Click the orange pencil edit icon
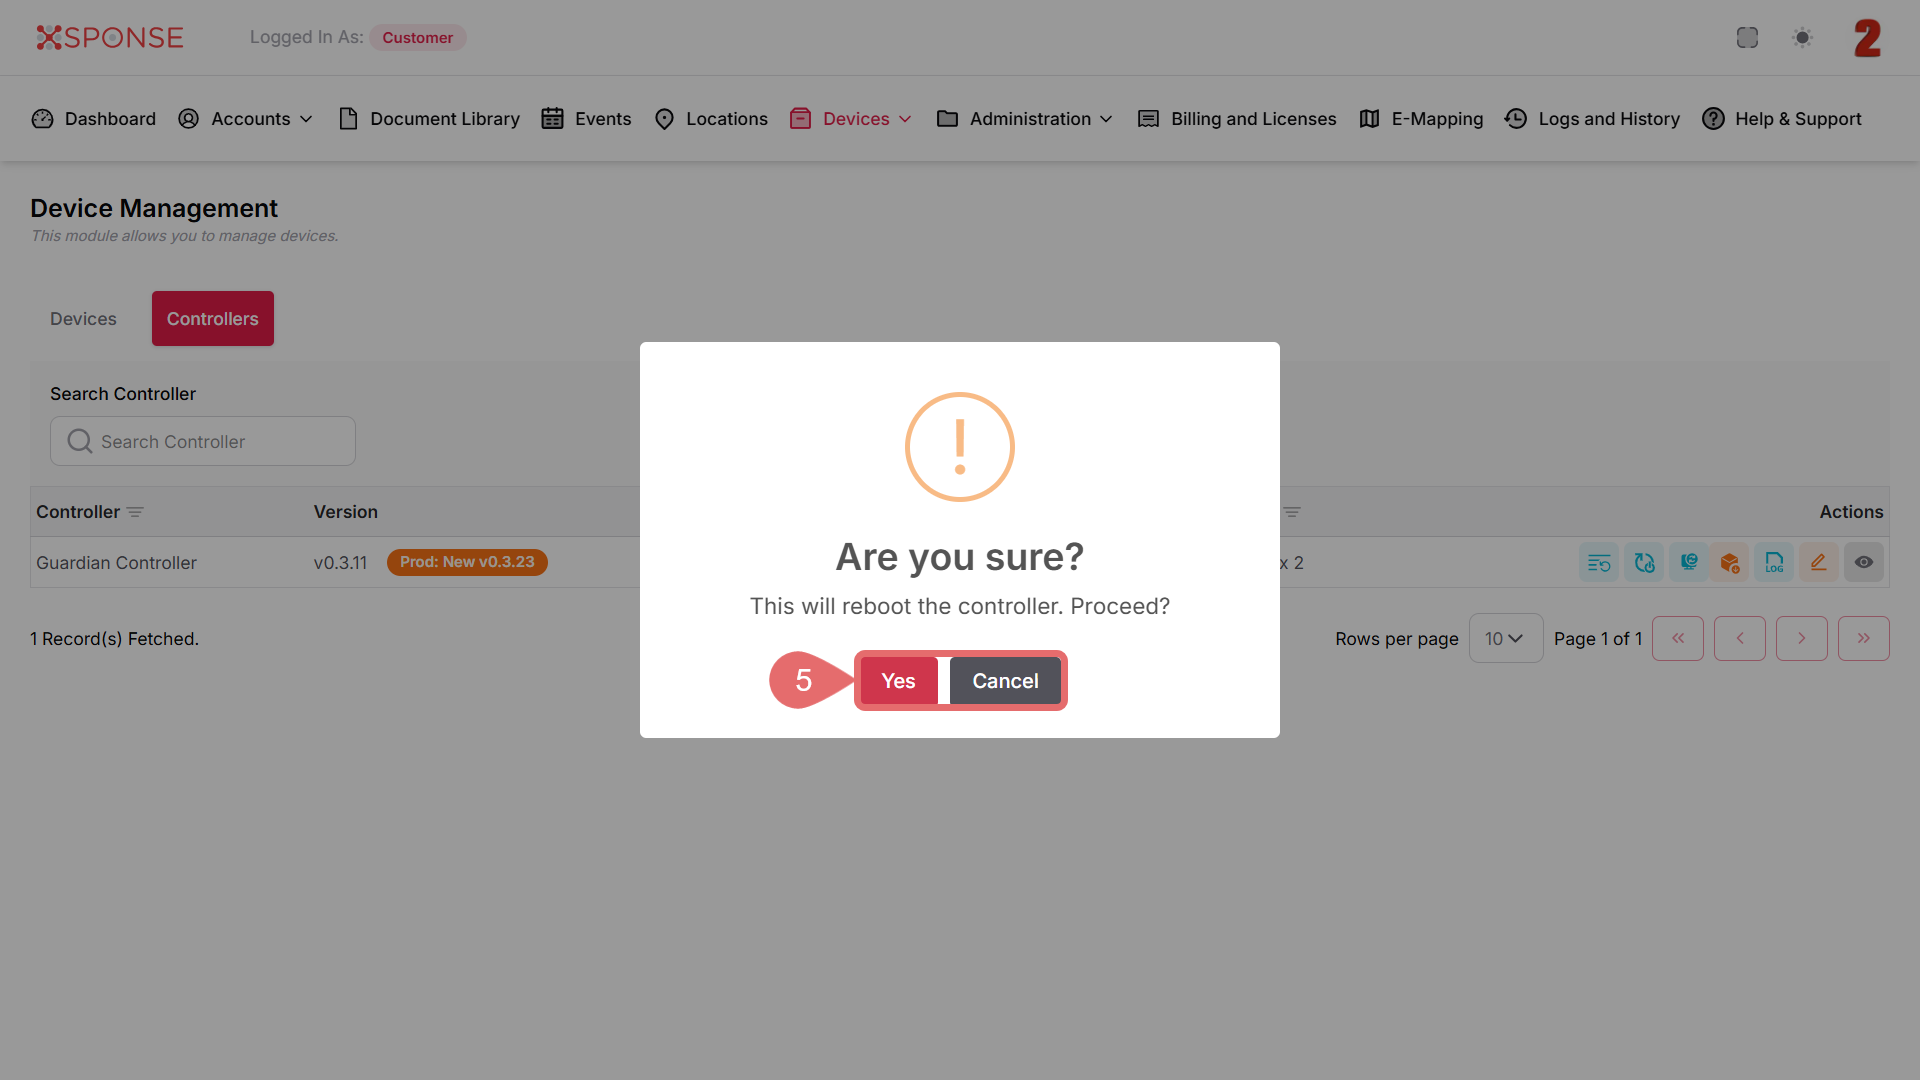1920x1080 pixels. (x=1819, y=563)
